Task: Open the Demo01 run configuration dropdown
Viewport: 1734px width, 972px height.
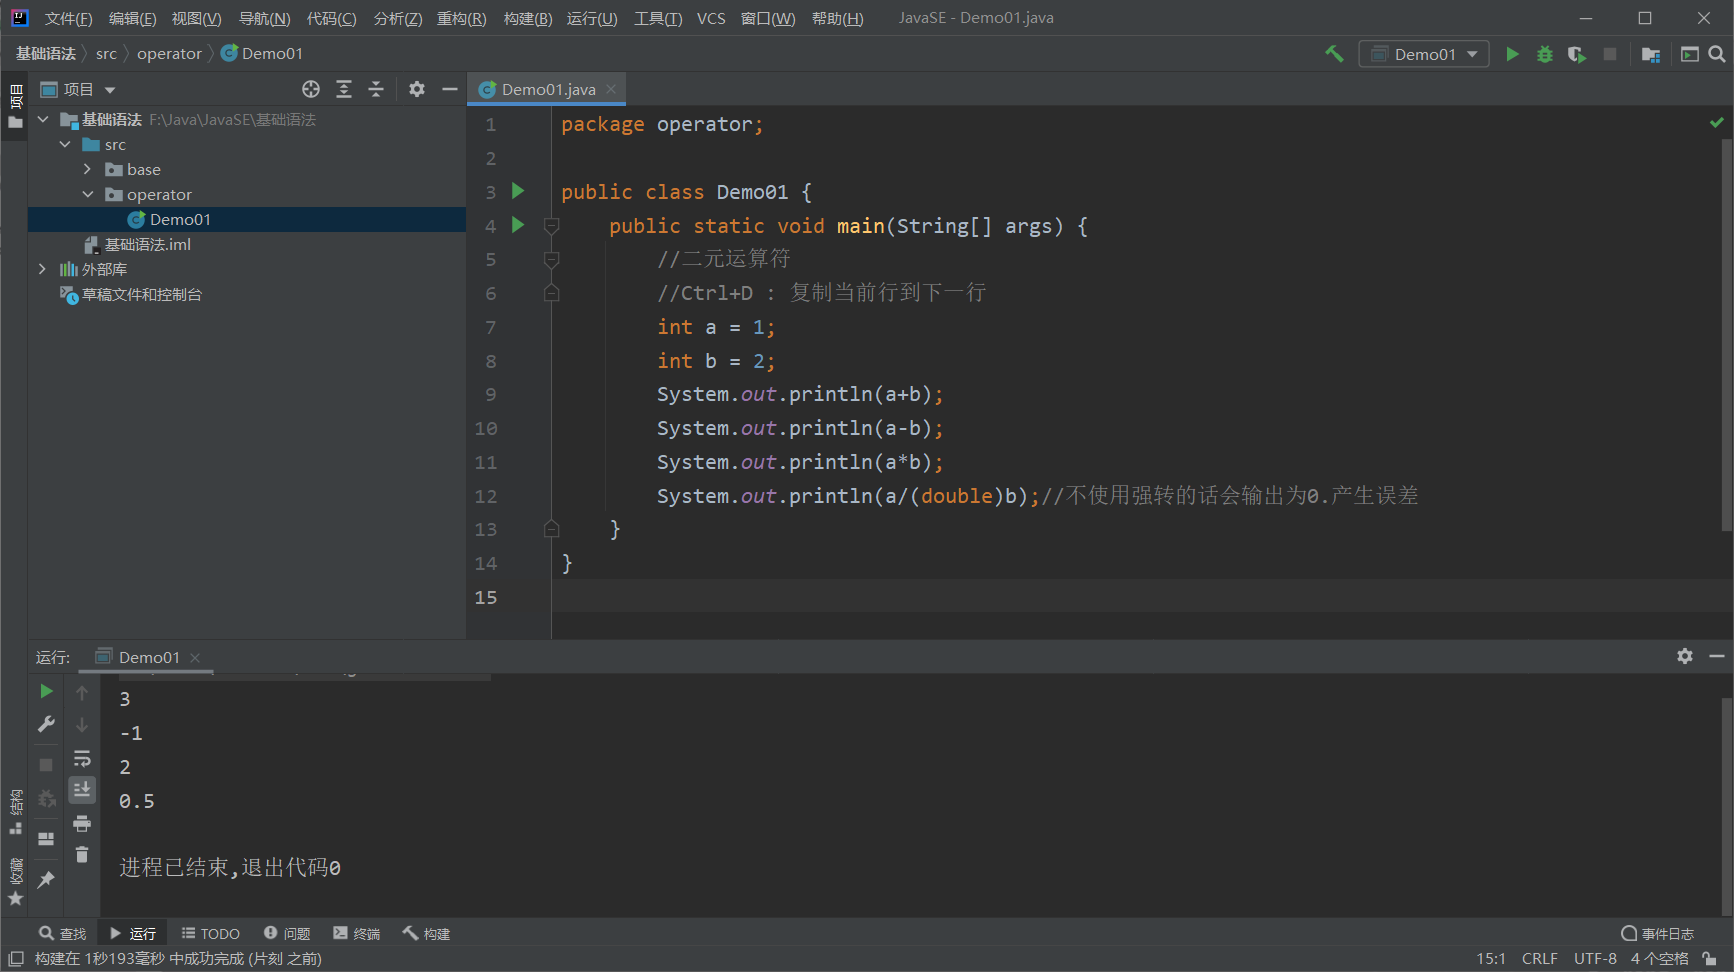Action: coord(1423,54)
